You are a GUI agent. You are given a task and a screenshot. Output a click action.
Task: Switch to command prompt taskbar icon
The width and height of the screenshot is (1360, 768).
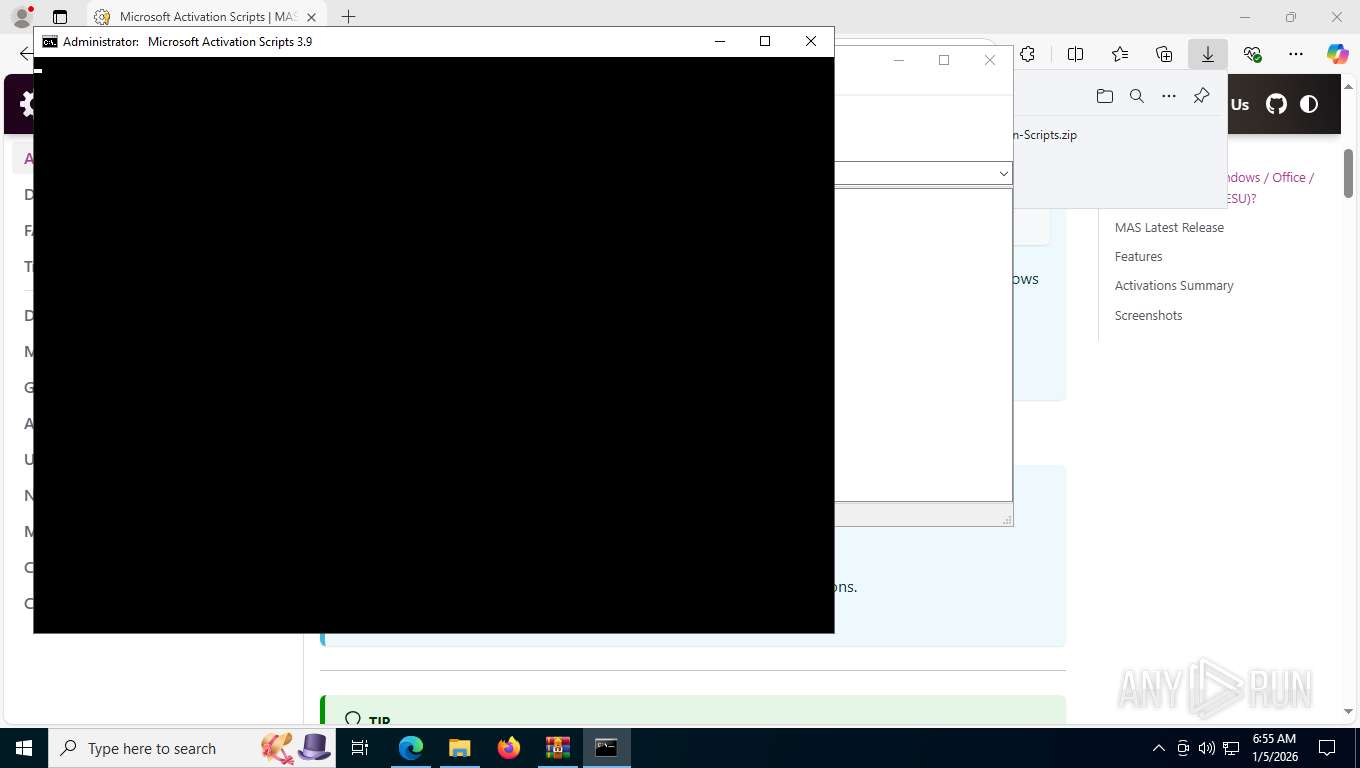(606, 748)
